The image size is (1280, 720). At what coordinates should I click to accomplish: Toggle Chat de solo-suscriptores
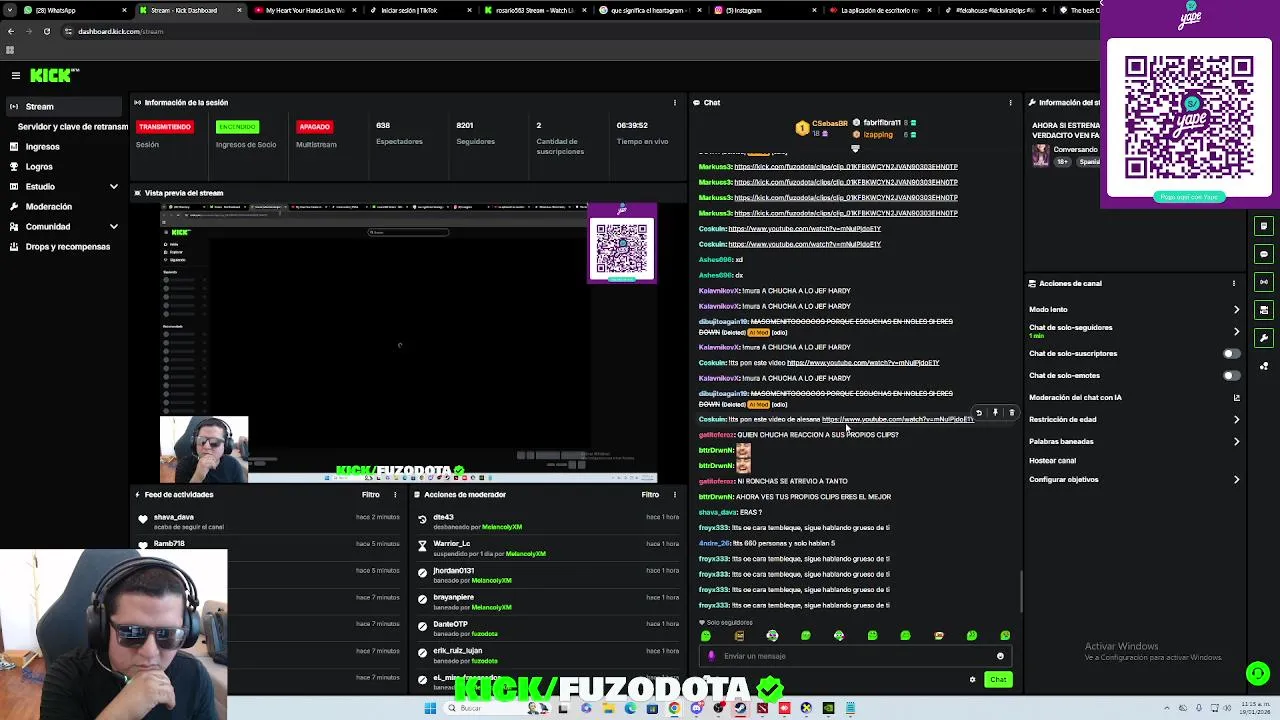pos(1231,353)
